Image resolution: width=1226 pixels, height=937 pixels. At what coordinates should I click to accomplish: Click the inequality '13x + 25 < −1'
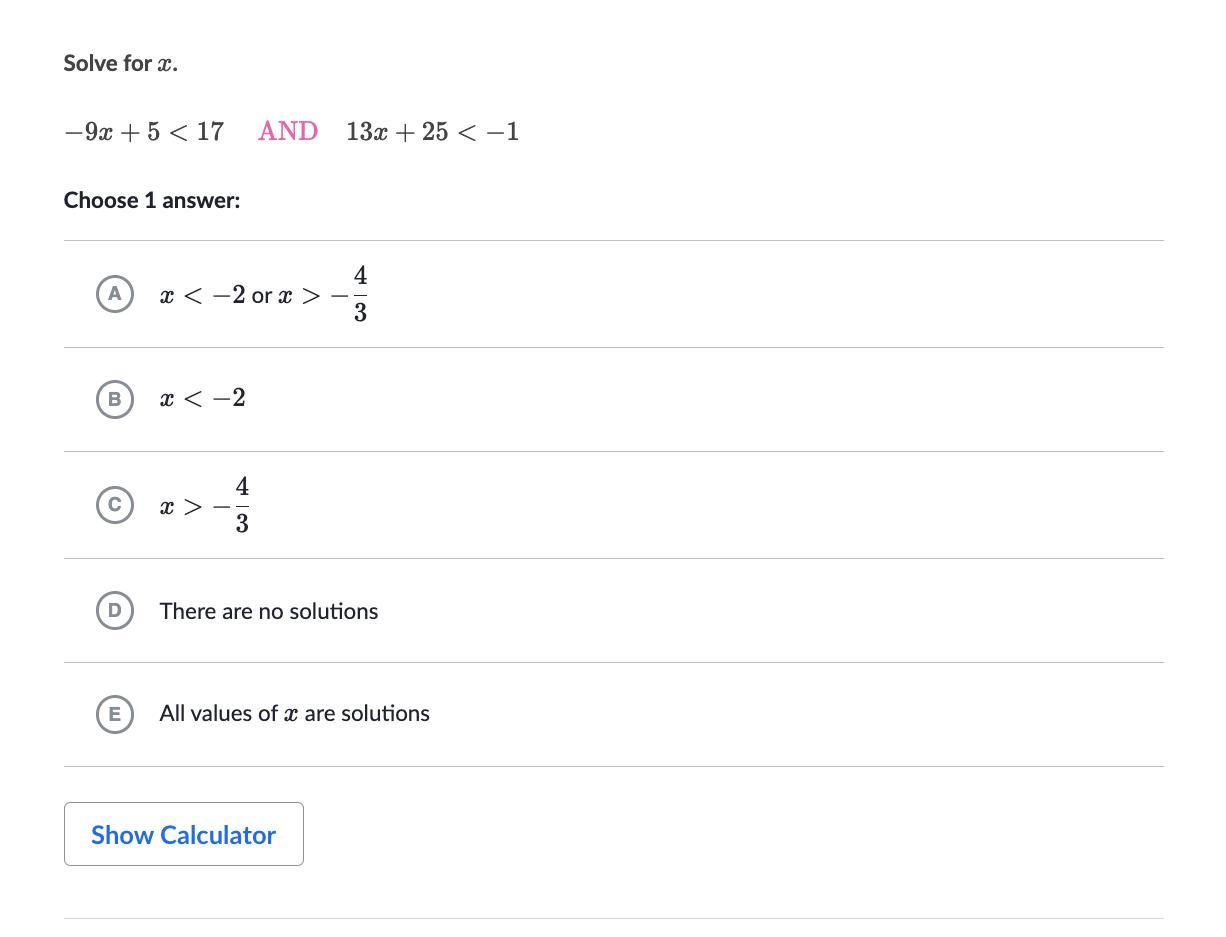point(432,132)
